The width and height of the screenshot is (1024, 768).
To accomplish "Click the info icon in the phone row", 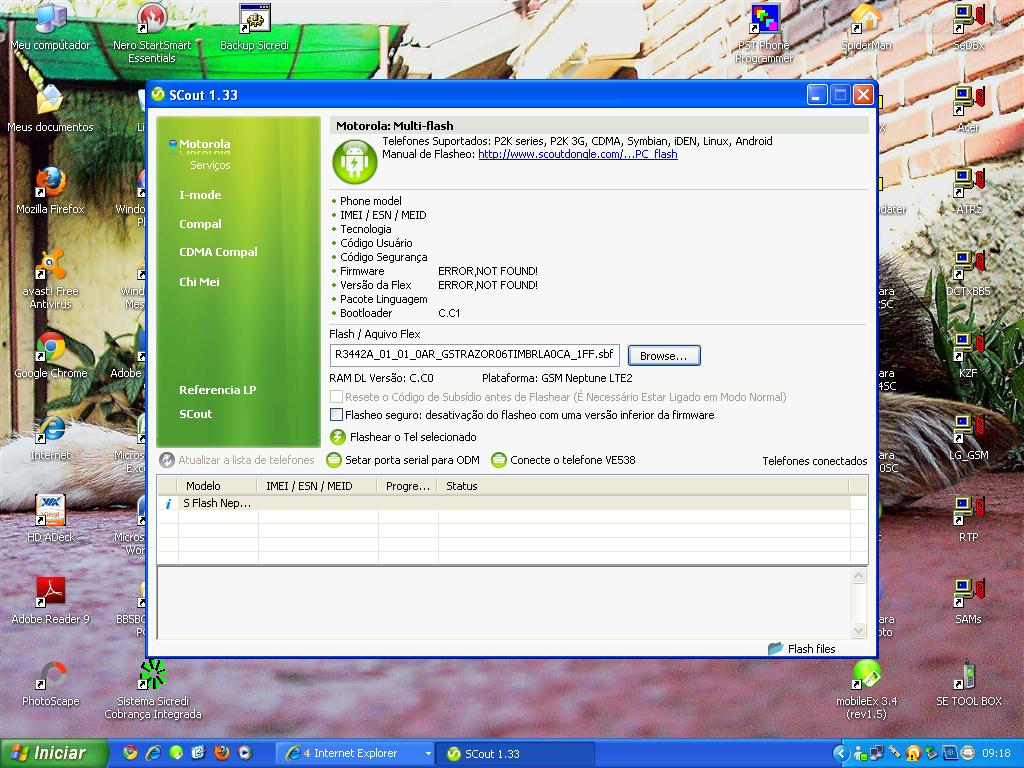I will point(168,504).
